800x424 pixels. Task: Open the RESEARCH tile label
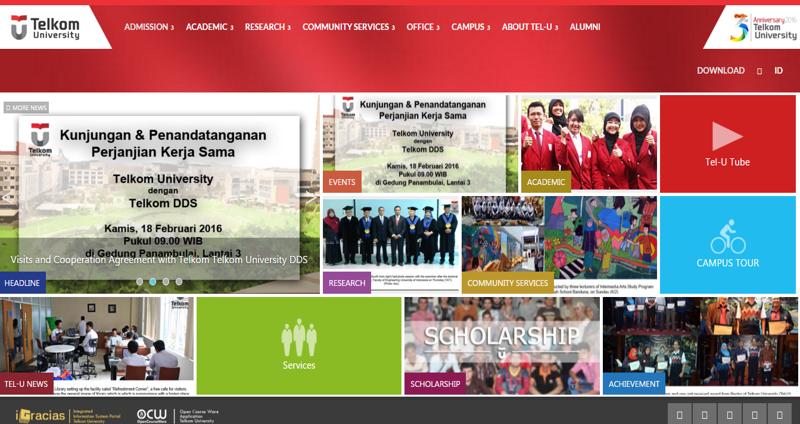click(x=347, y=283)
